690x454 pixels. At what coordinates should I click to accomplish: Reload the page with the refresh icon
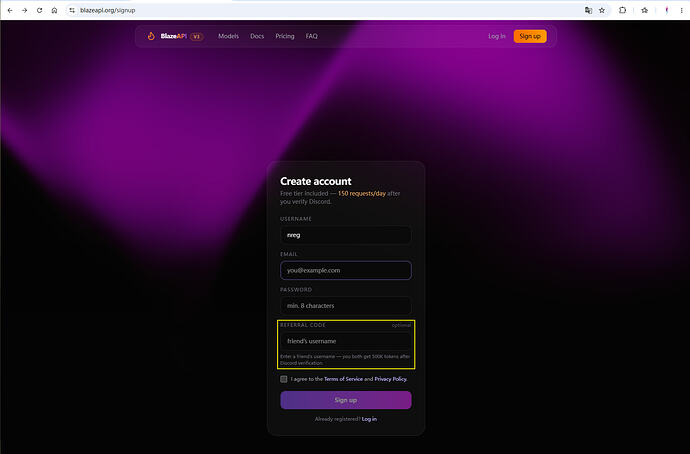pyautogui.click(x=40, y=10)
